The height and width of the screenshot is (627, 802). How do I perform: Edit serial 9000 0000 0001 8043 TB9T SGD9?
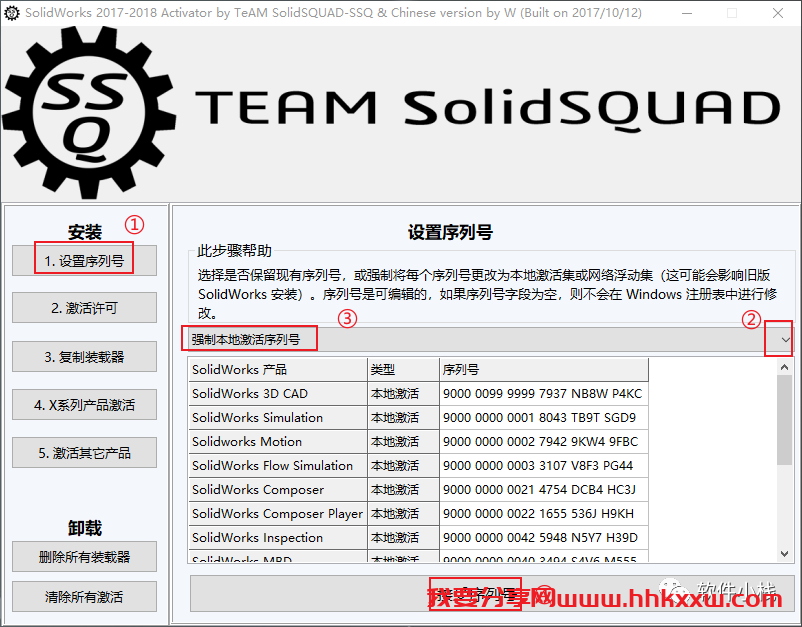point(544,417)
